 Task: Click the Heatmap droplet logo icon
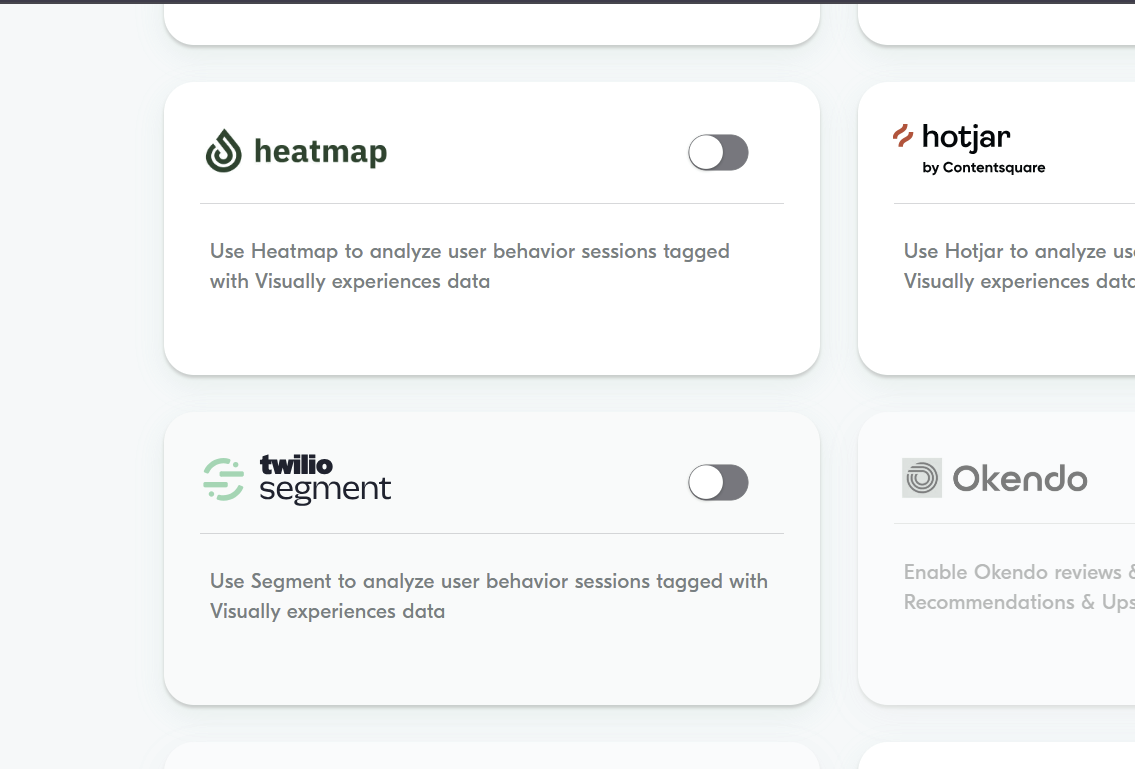pos(224,151)
